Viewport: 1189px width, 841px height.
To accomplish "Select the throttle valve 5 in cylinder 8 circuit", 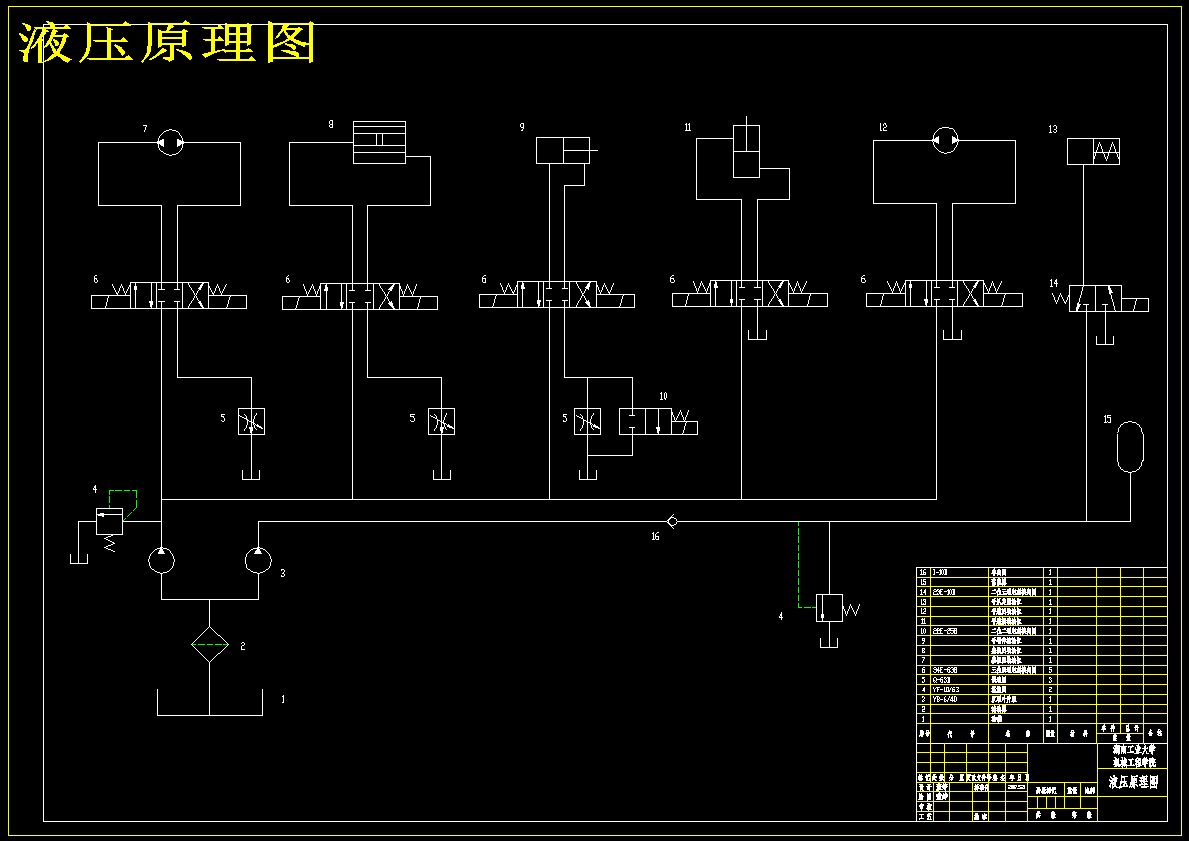I will point(441,422).
